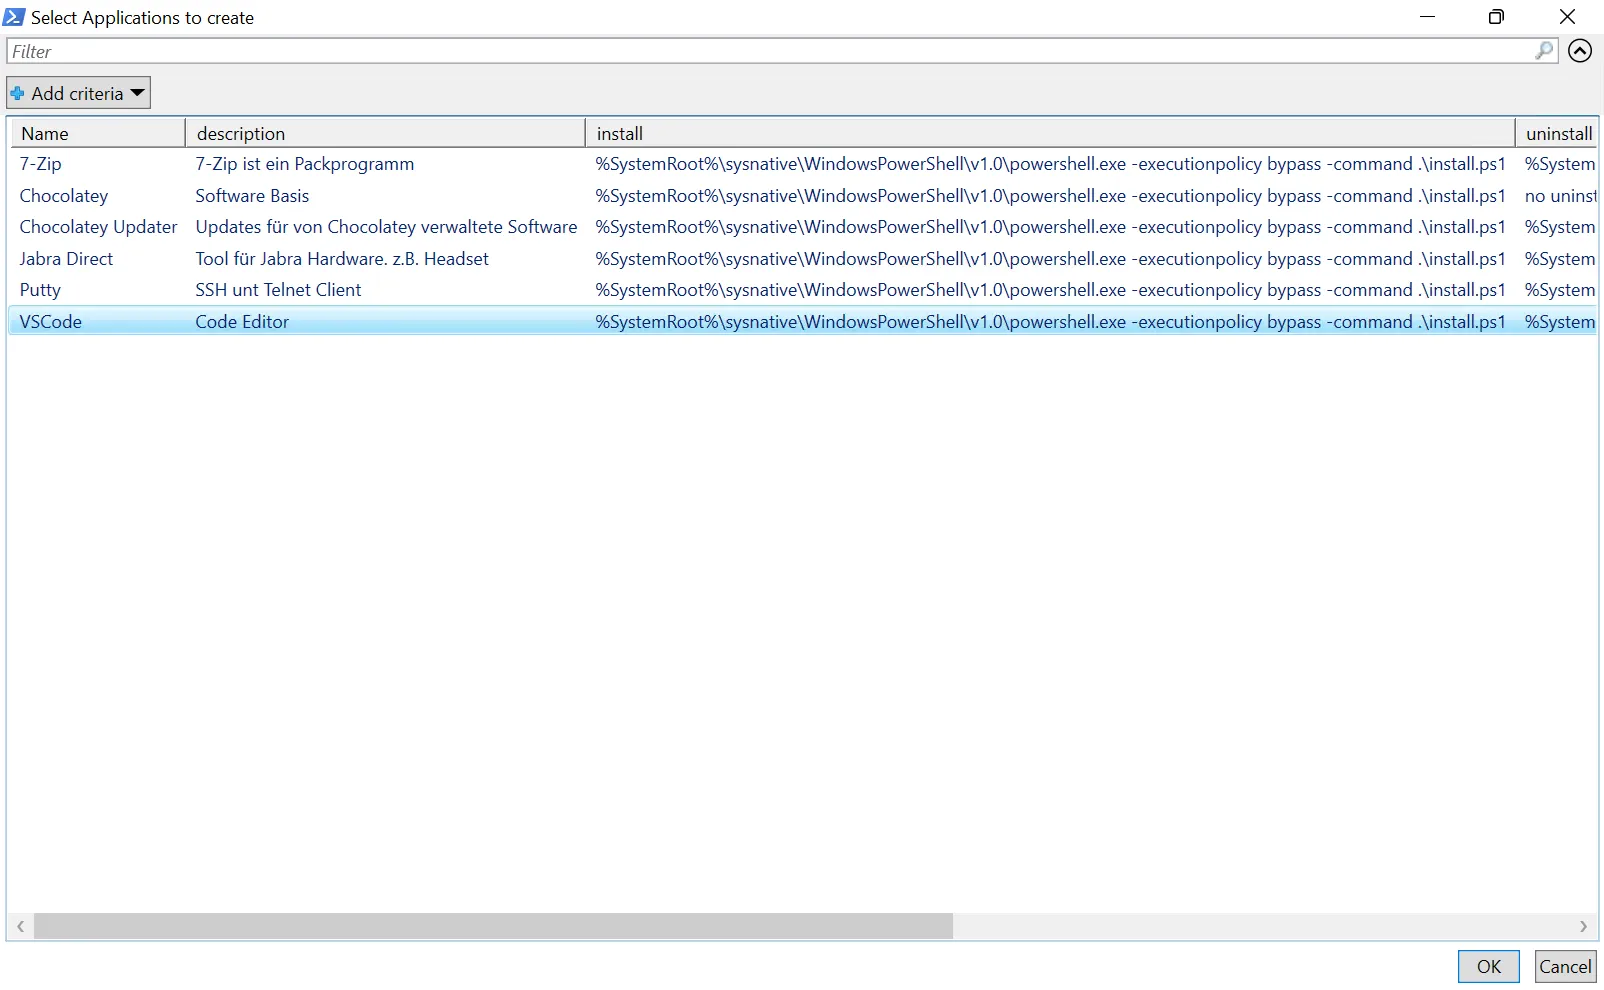Sort by the uninstall column header
This screenshot has width=1604, height=990.
pos(1556,133)
